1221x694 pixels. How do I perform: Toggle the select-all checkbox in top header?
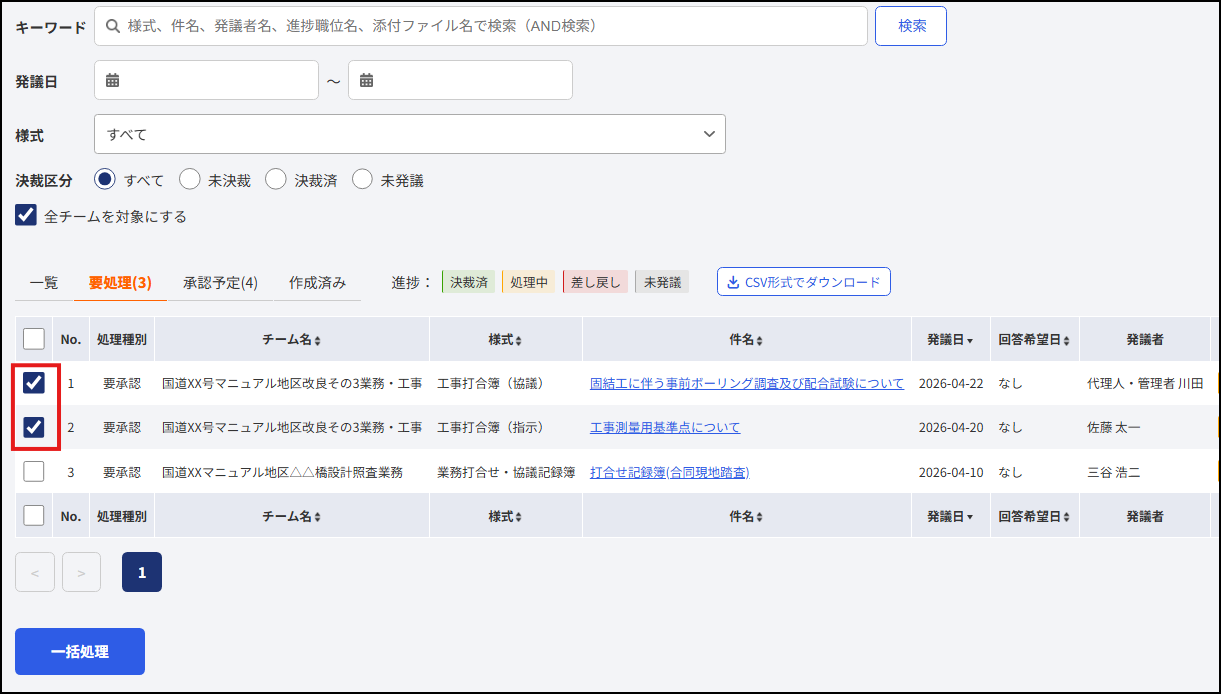(x=34, y=339)
